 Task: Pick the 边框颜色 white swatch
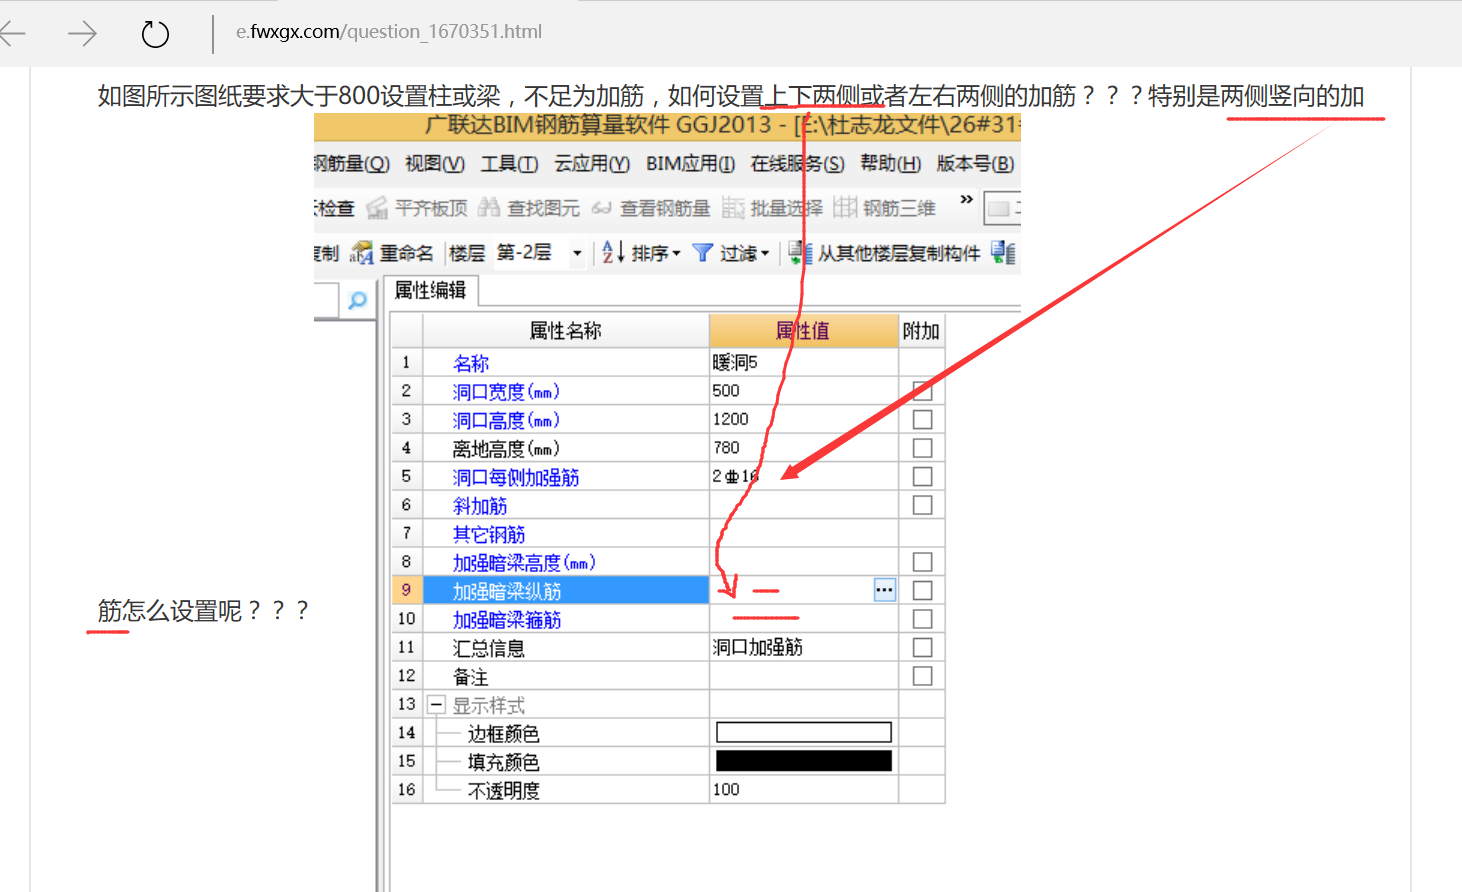pos(803,733)
